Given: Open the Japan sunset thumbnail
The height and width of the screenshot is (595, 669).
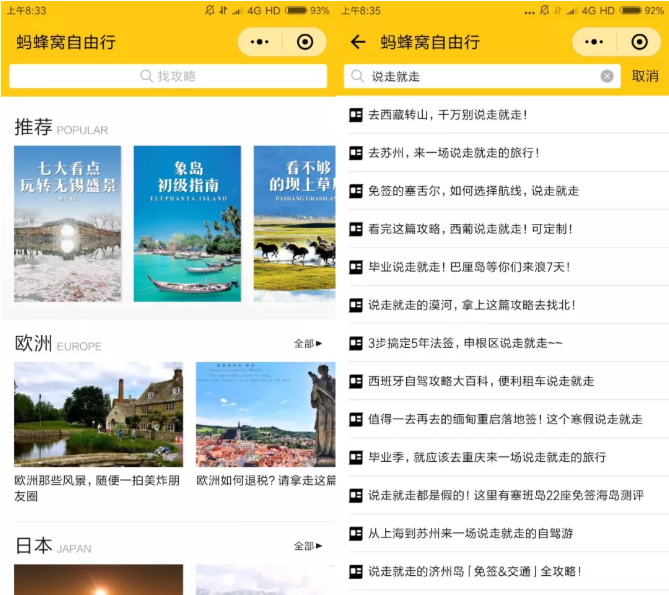Looking at the screenshot, I should click(99, 579).
